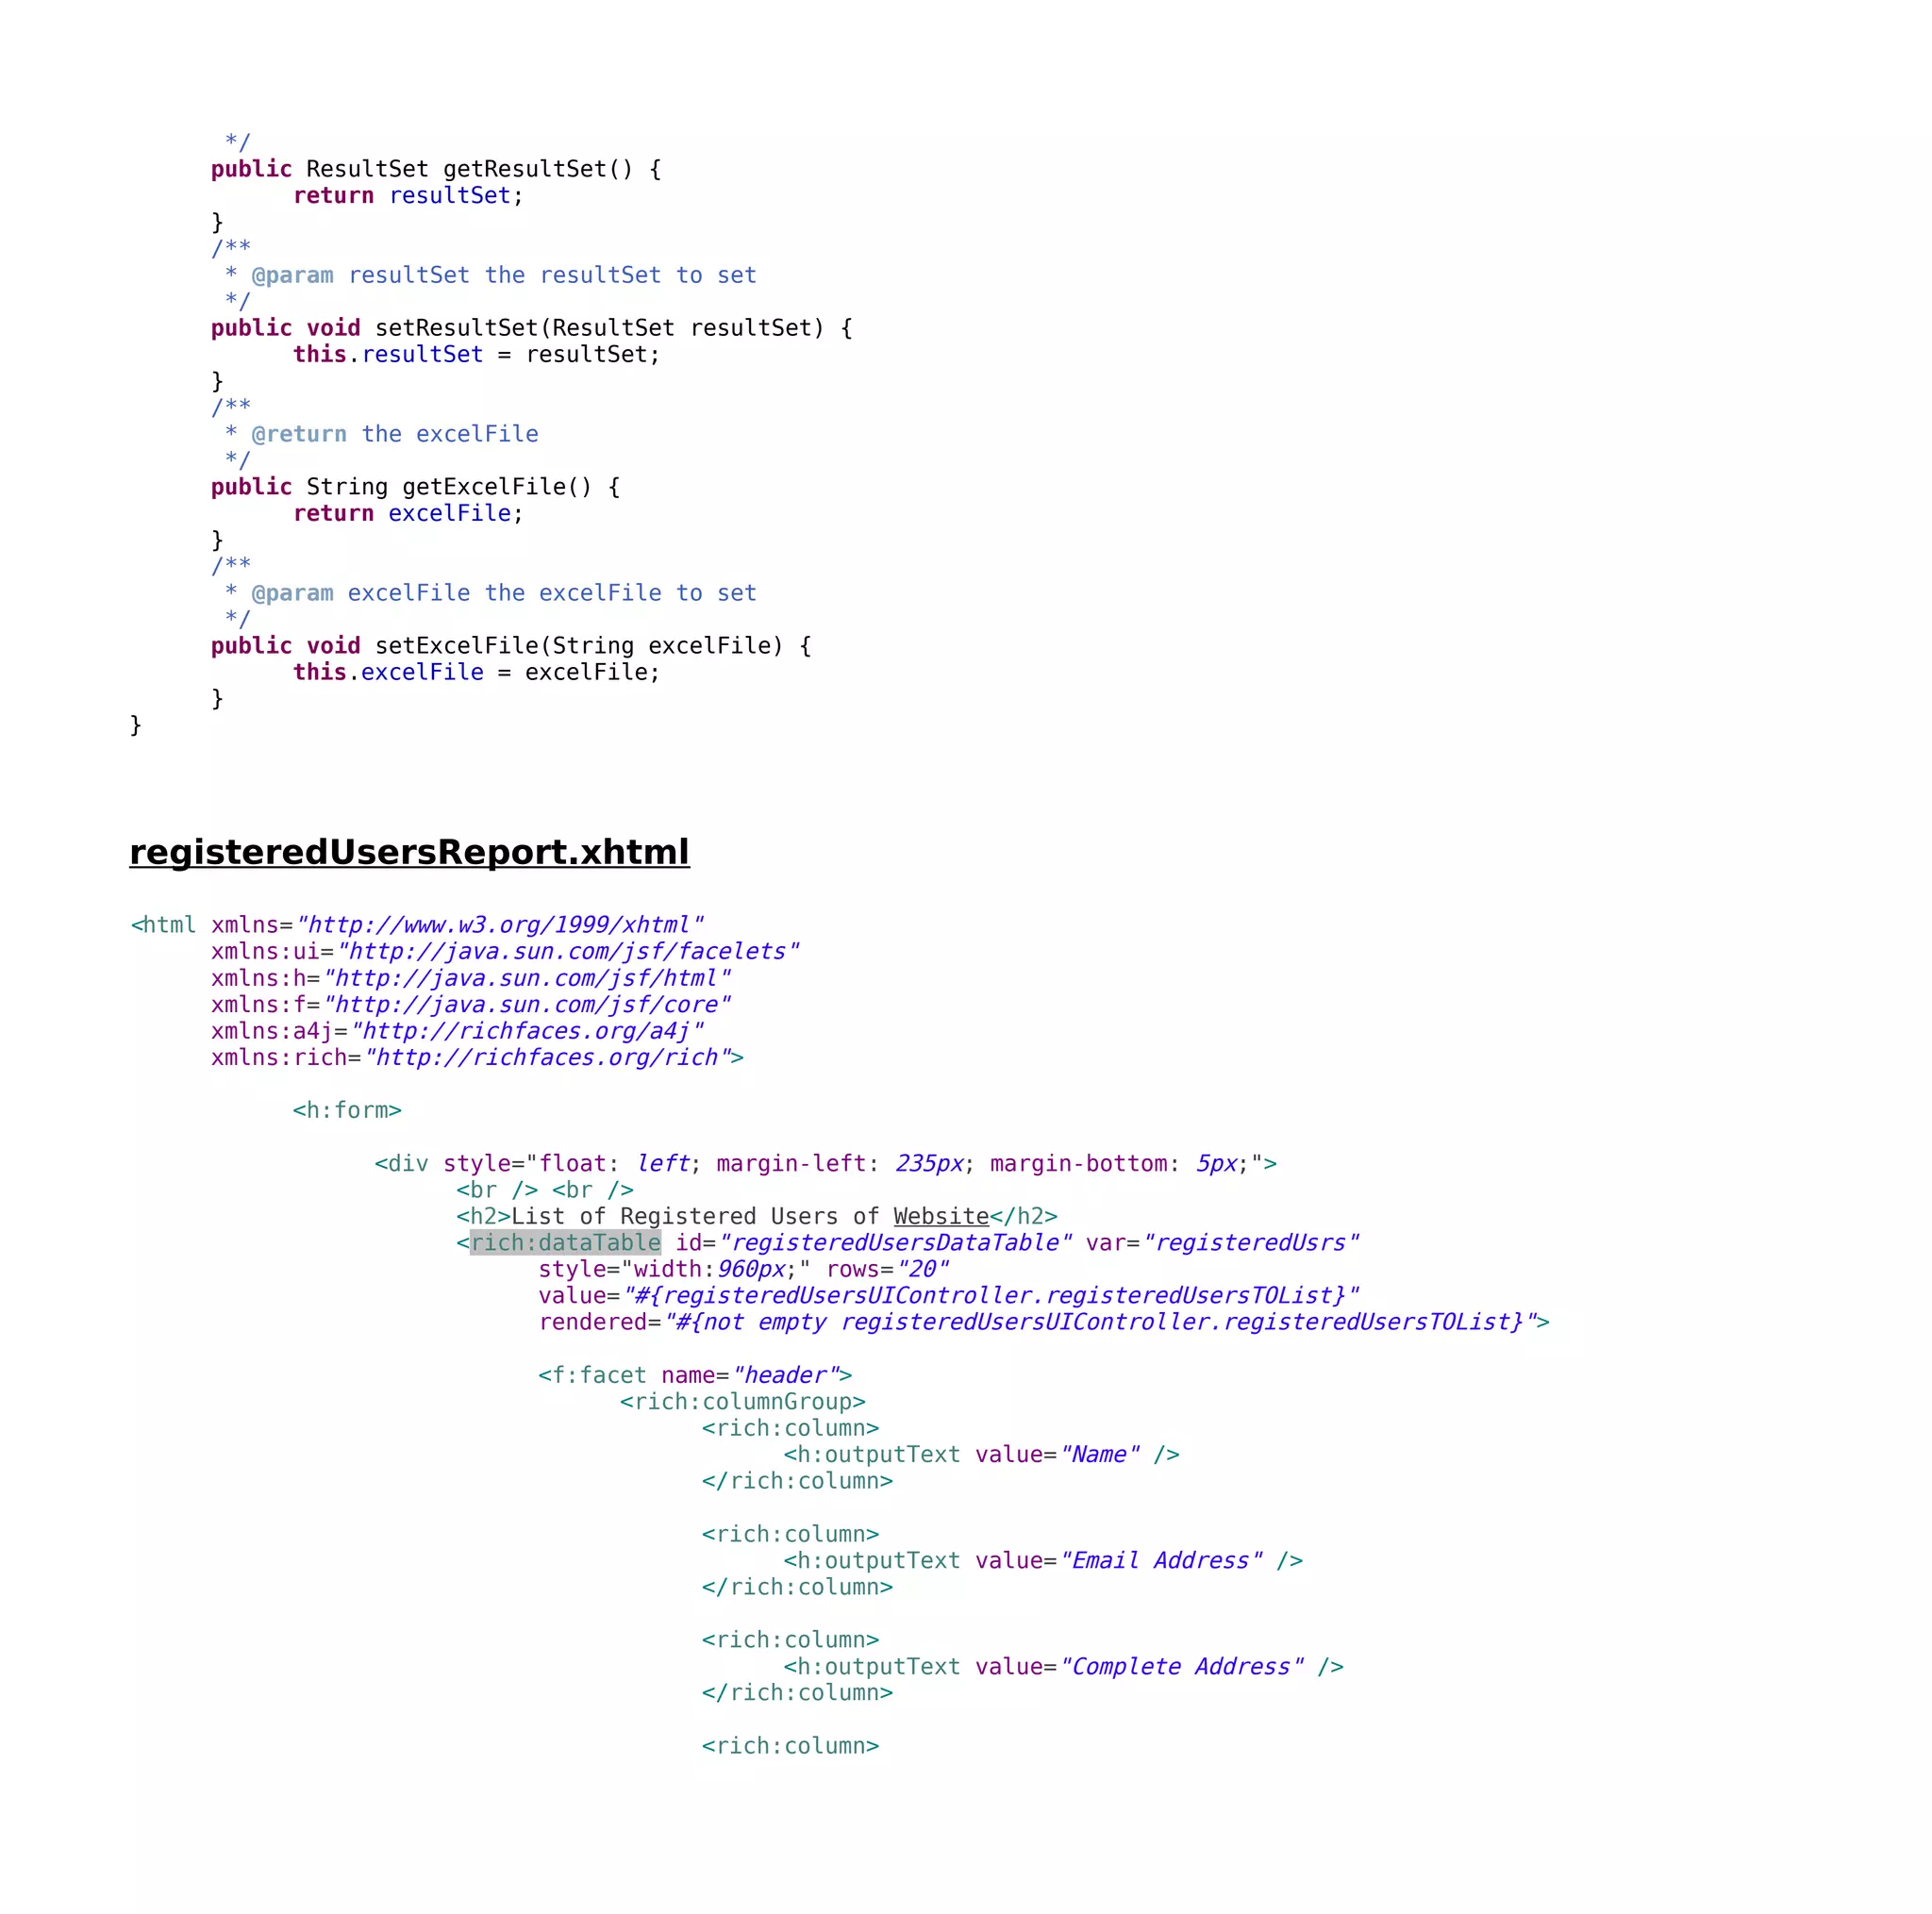1932x1914 pixels.
Task: Click the 'return excelFile;' statement
Action: 408,513
